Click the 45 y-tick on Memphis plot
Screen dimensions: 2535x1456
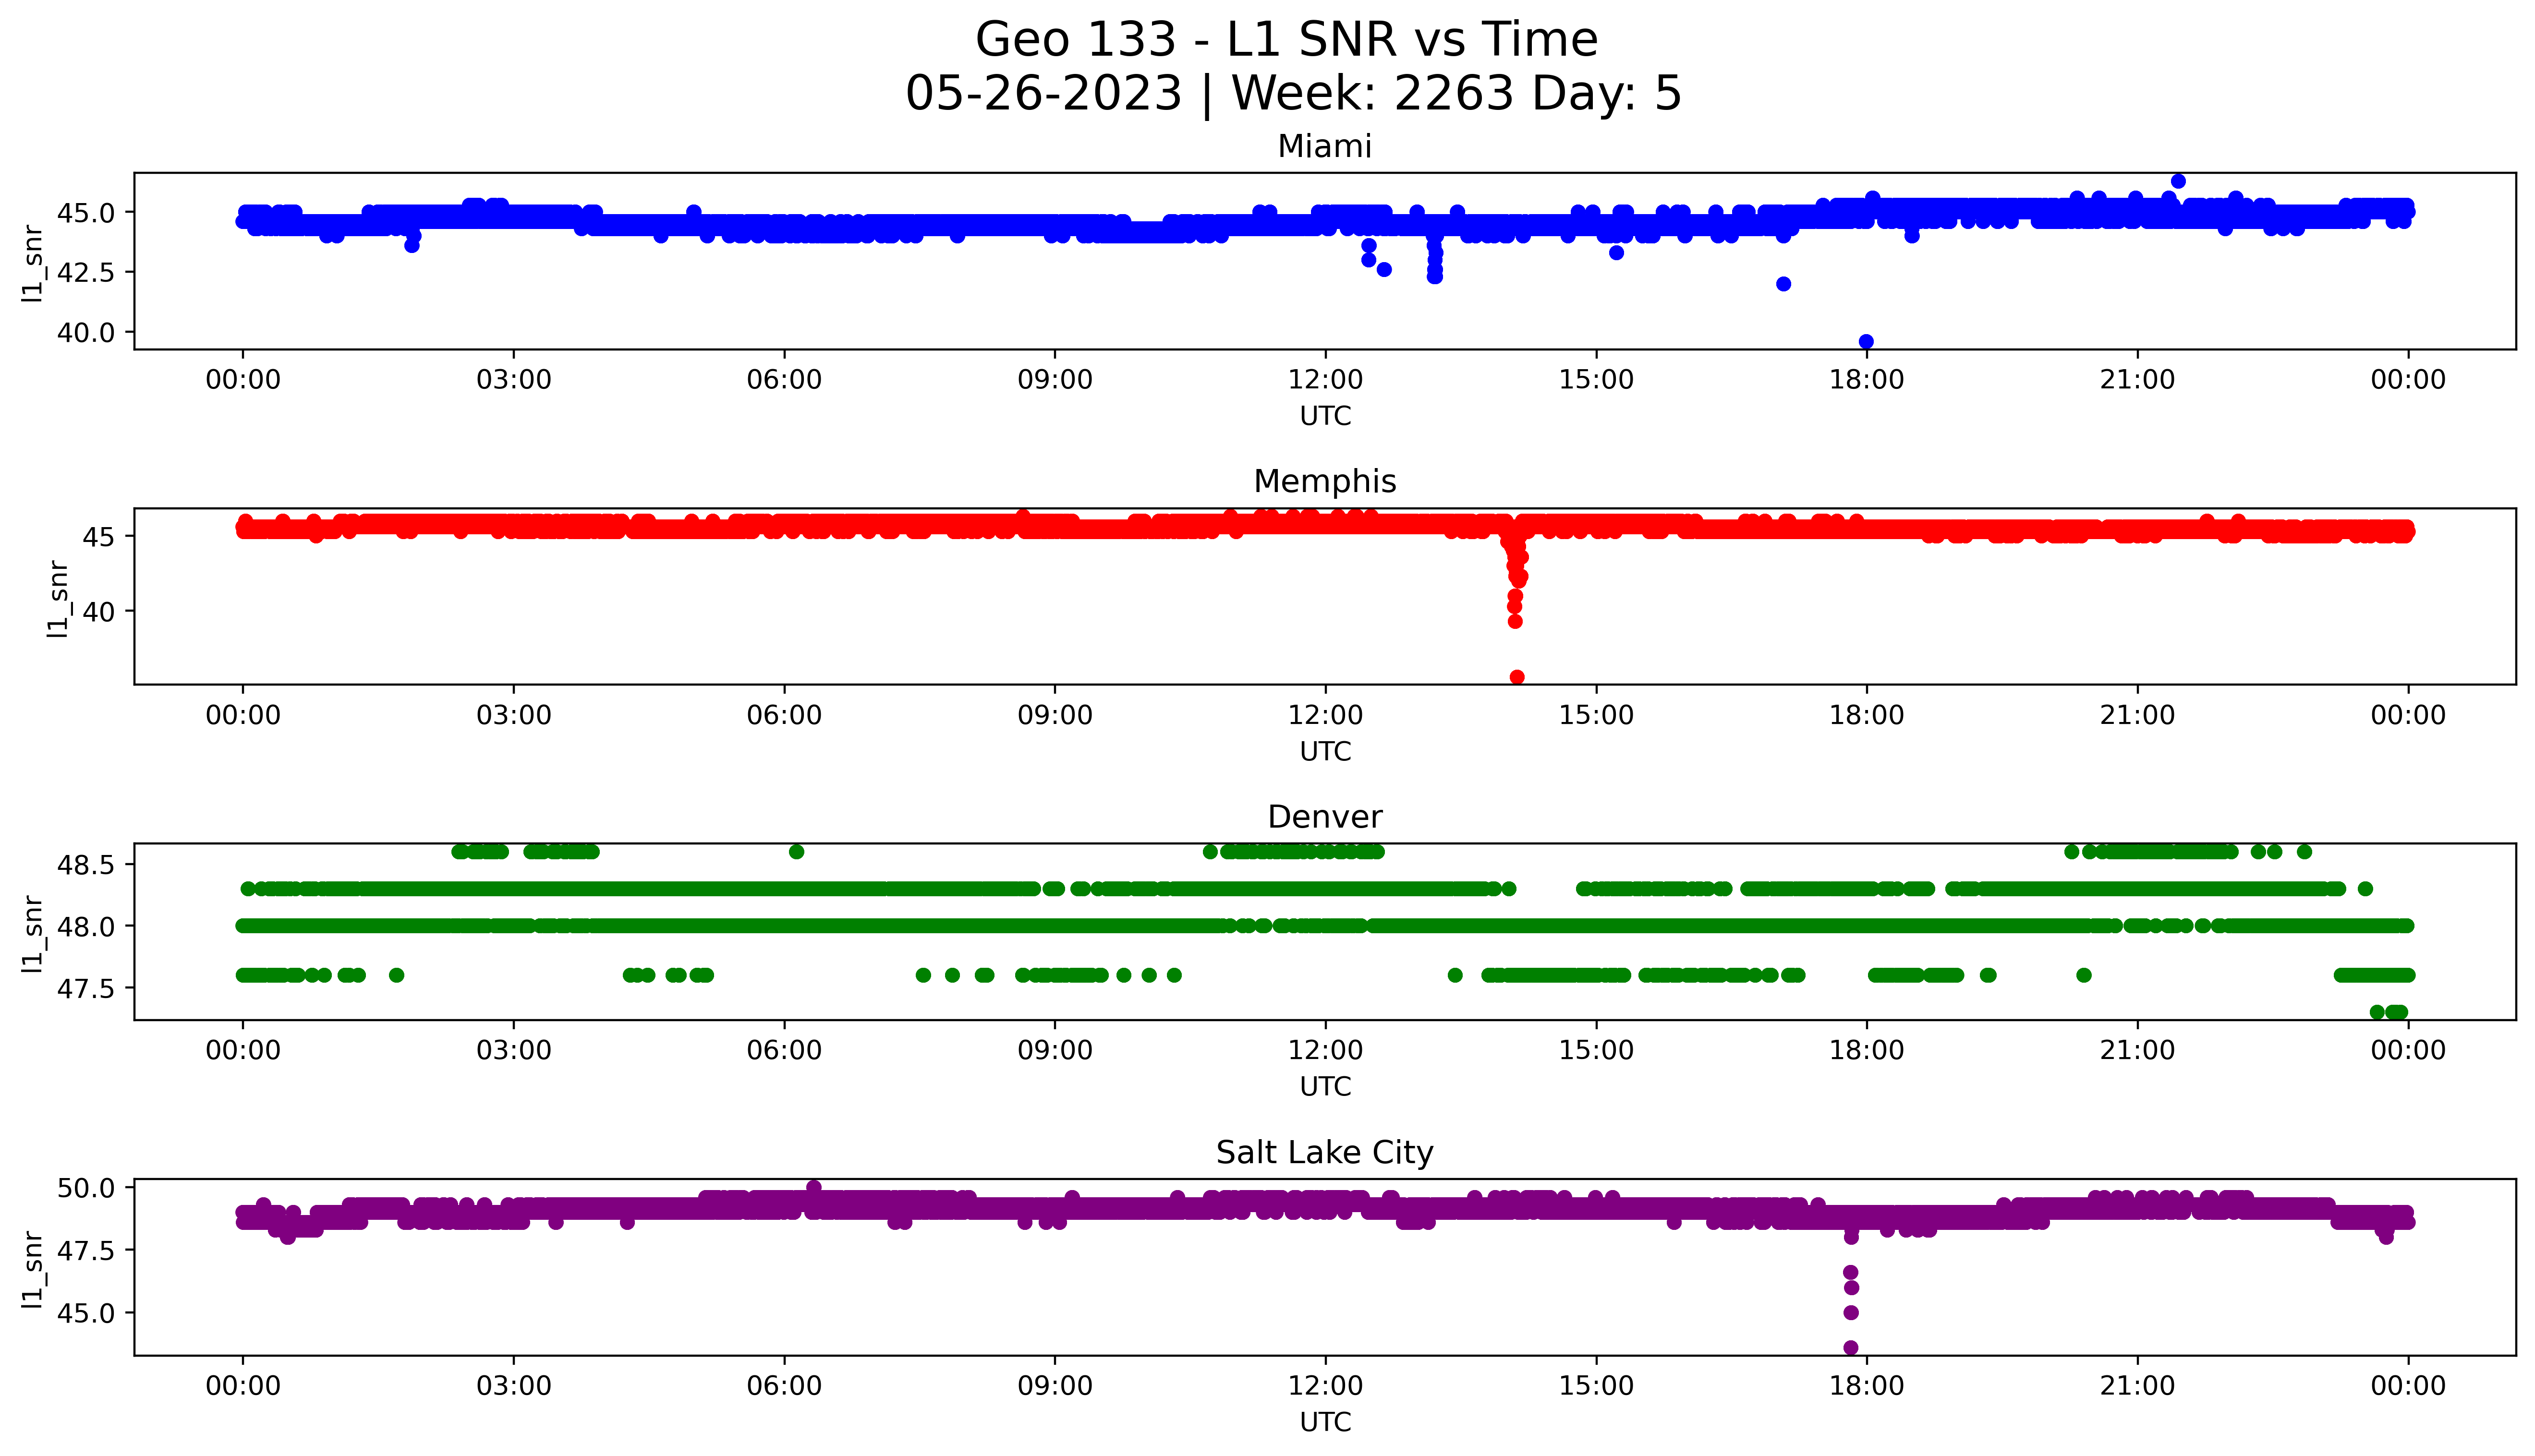pyautogui.click(x=100, y=537)
